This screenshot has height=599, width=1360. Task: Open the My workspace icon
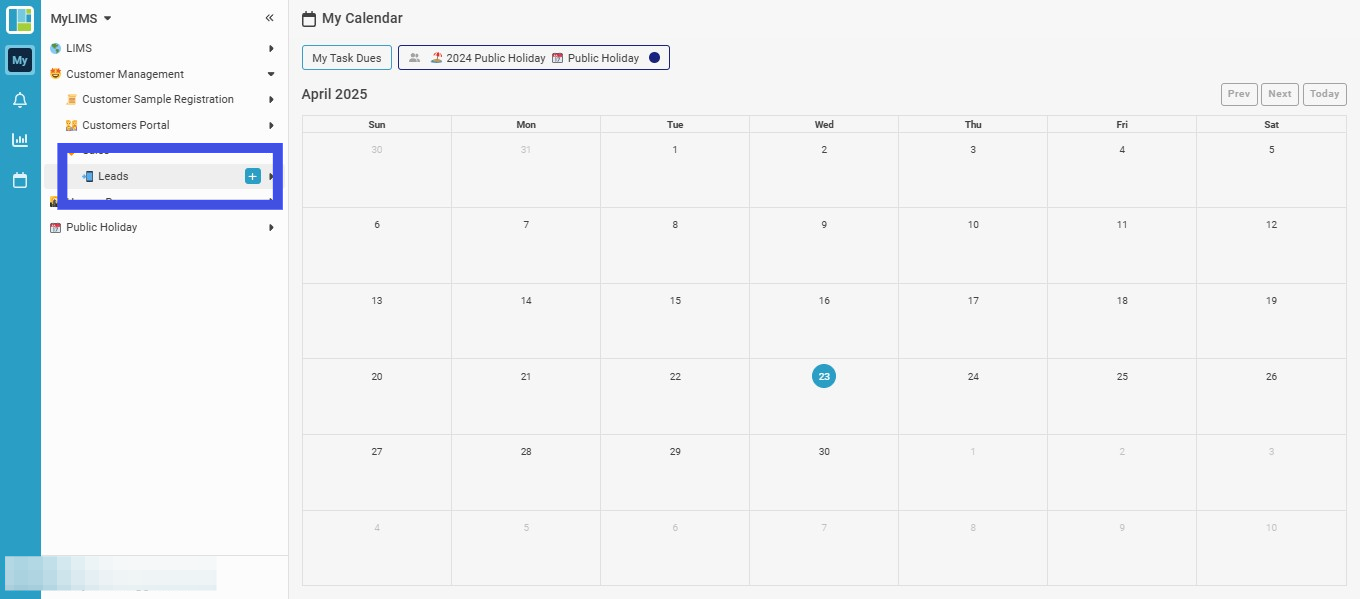tap(20, 60)
